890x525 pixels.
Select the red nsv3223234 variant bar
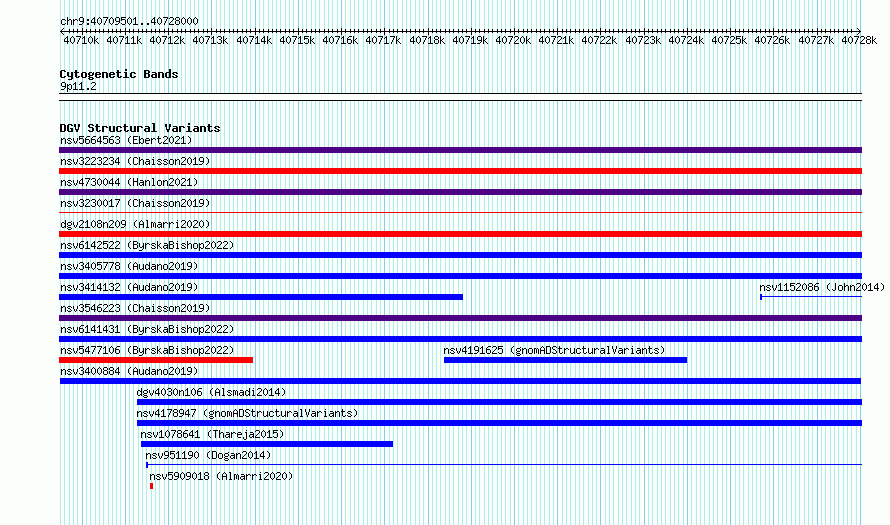pos(460,171)
